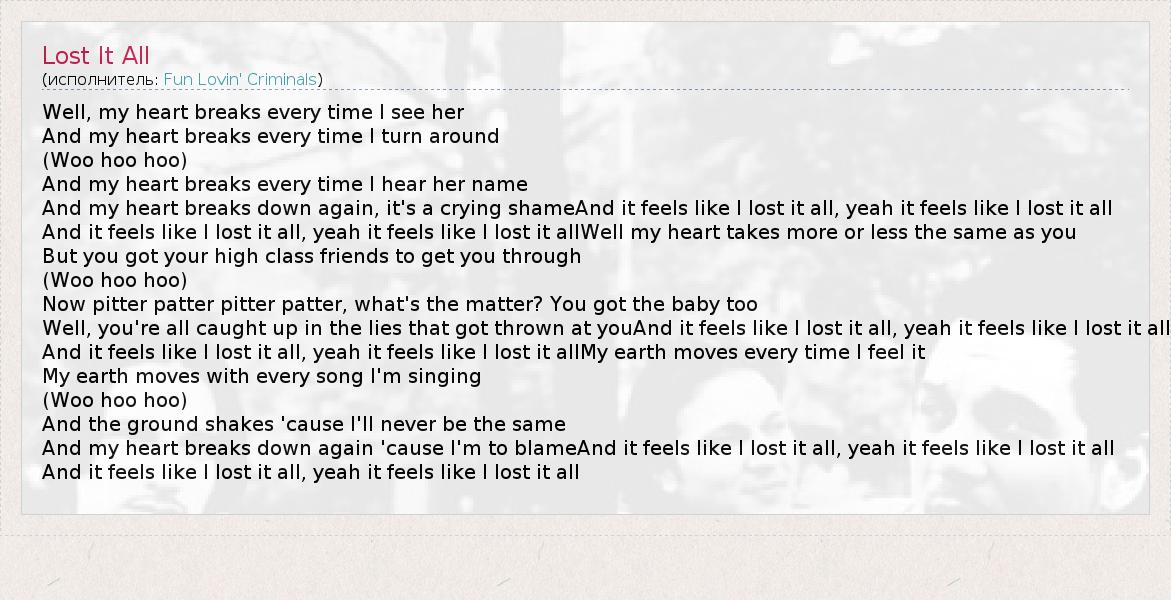Click the second '(Woo hoo hoo)' lyric line
The width and height of the screenshot is (1171, 600).
(x=115, y=280)
